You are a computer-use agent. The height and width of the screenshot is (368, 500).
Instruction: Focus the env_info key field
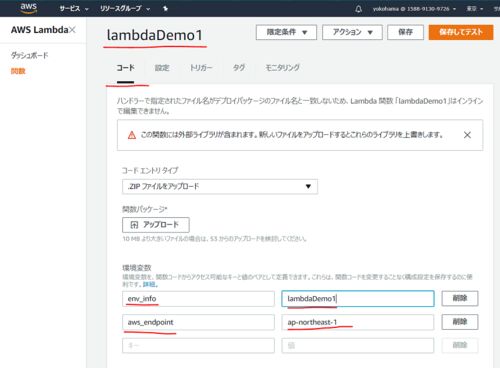198,299
